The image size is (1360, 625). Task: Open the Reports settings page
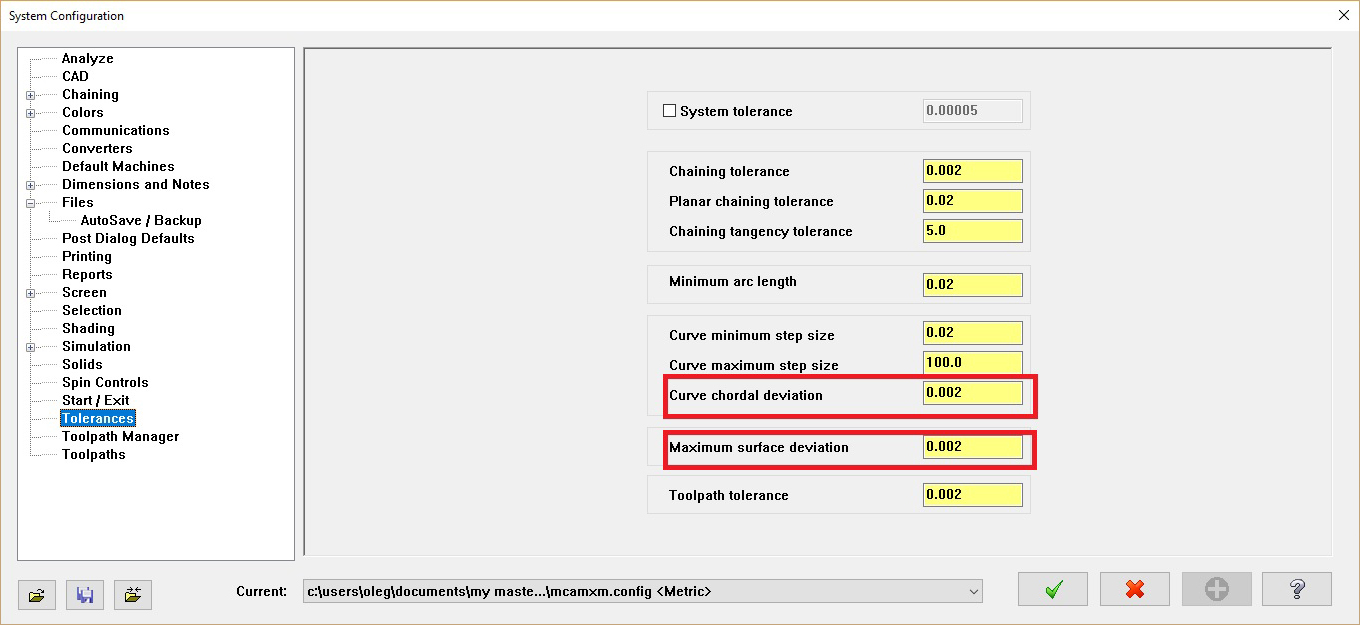(x=87, y=275)
